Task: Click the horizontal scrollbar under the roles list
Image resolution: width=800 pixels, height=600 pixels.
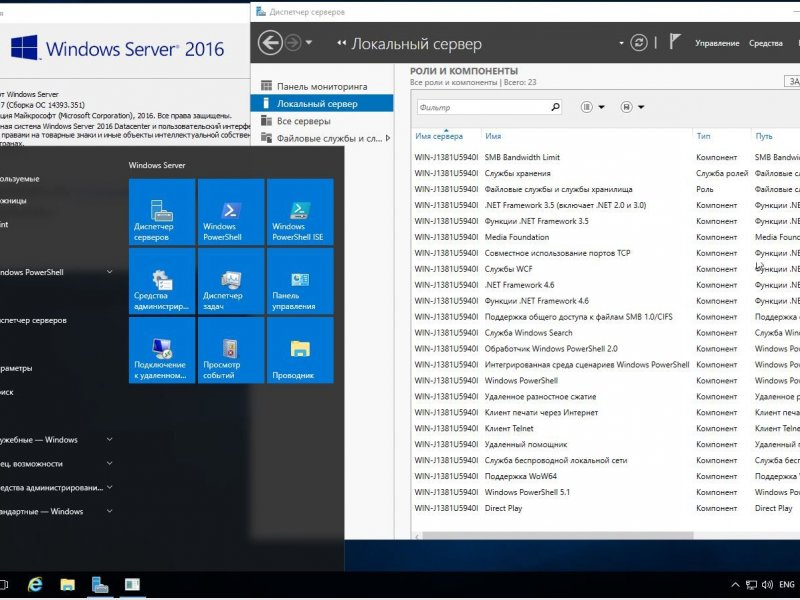Action: point(558,536)
